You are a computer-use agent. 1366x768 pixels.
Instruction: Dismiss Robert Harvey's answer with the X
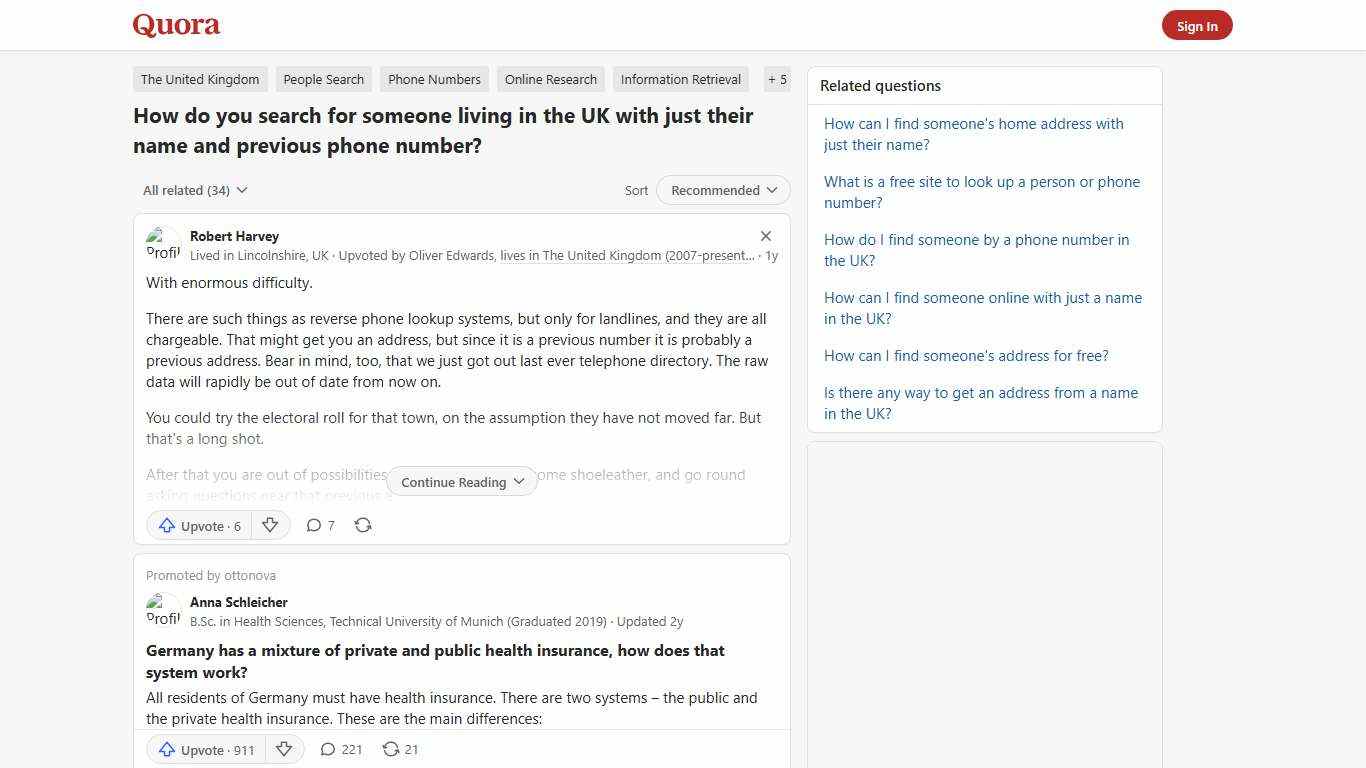pyautogui.click(x=766, y=236)
